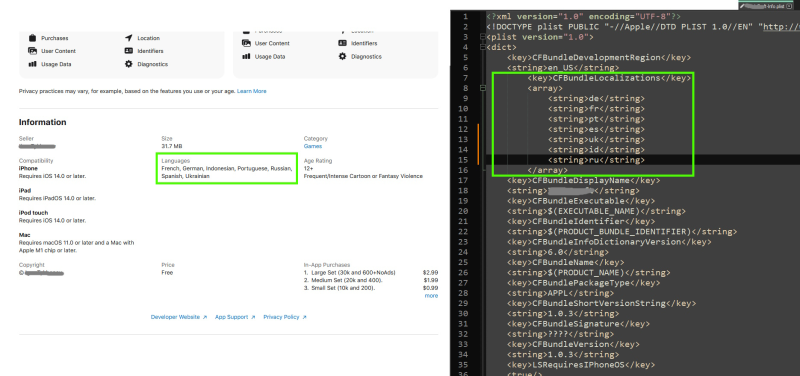Click the $0.99 price
The height and width of the screenshot is (376, 800).
click(431, 288)
